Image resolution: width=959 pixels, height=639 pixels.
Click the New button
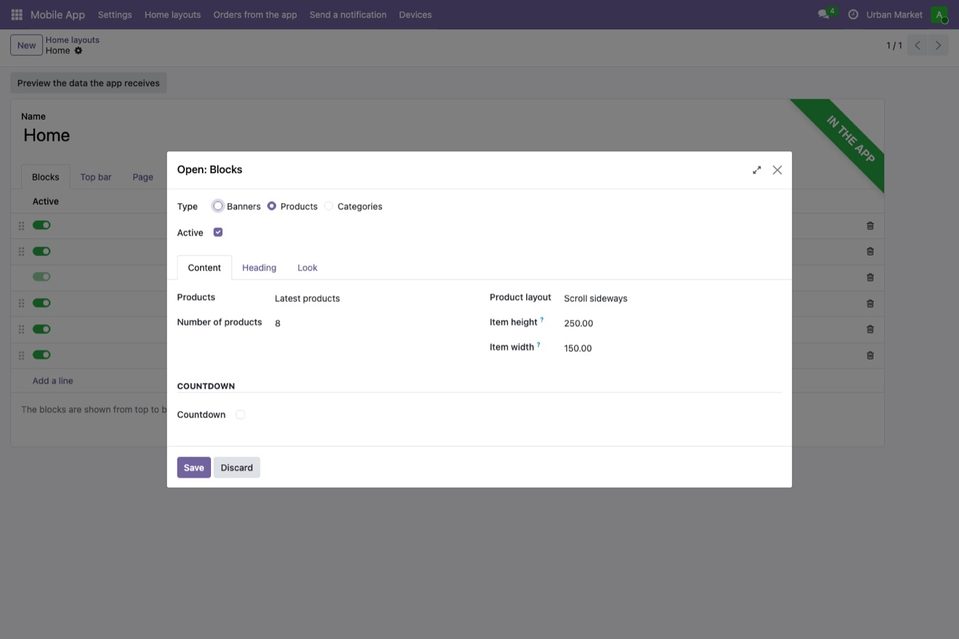(26, 45)
